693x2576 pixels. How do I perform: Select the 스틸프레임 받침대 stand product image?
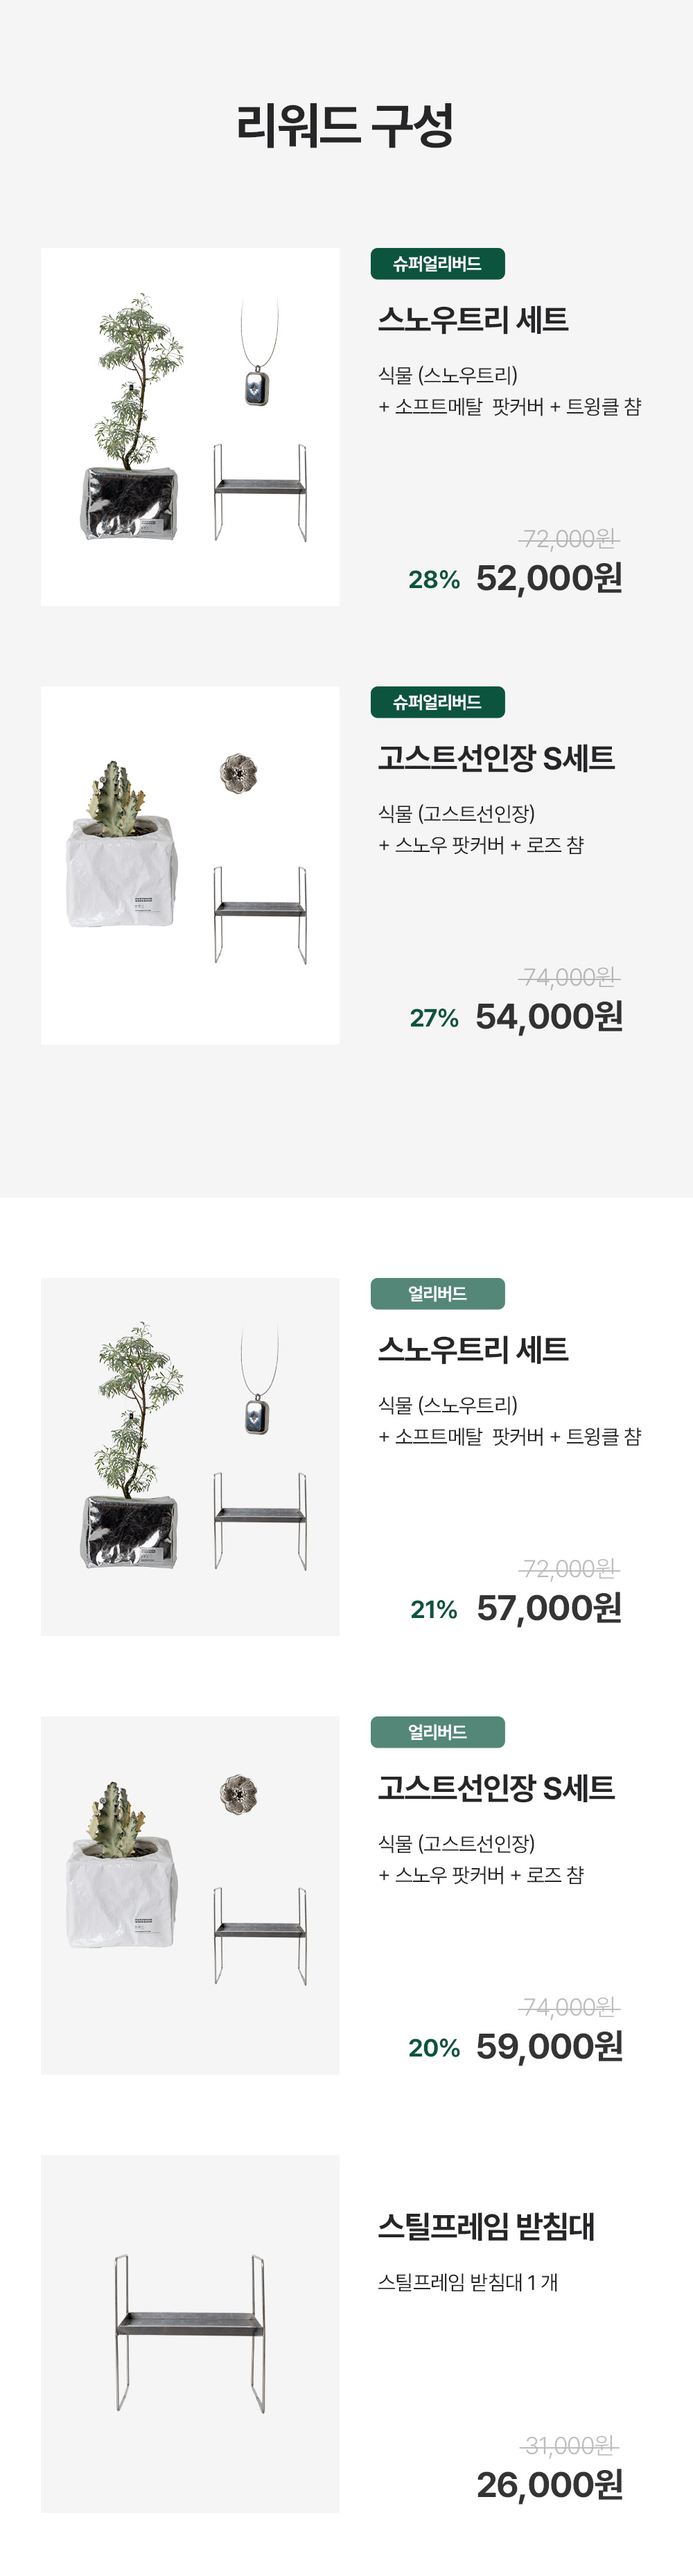coord(190,2333)
